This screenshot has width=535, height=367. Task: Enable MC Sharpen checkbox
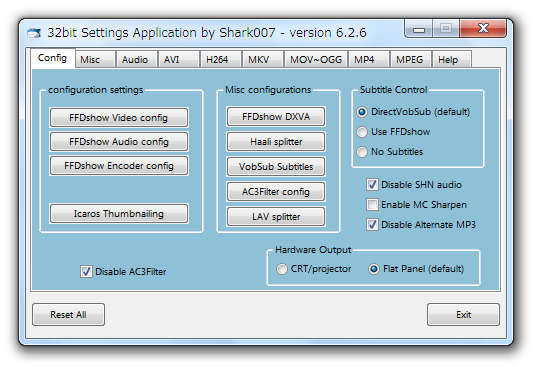(x=416, y=205)
